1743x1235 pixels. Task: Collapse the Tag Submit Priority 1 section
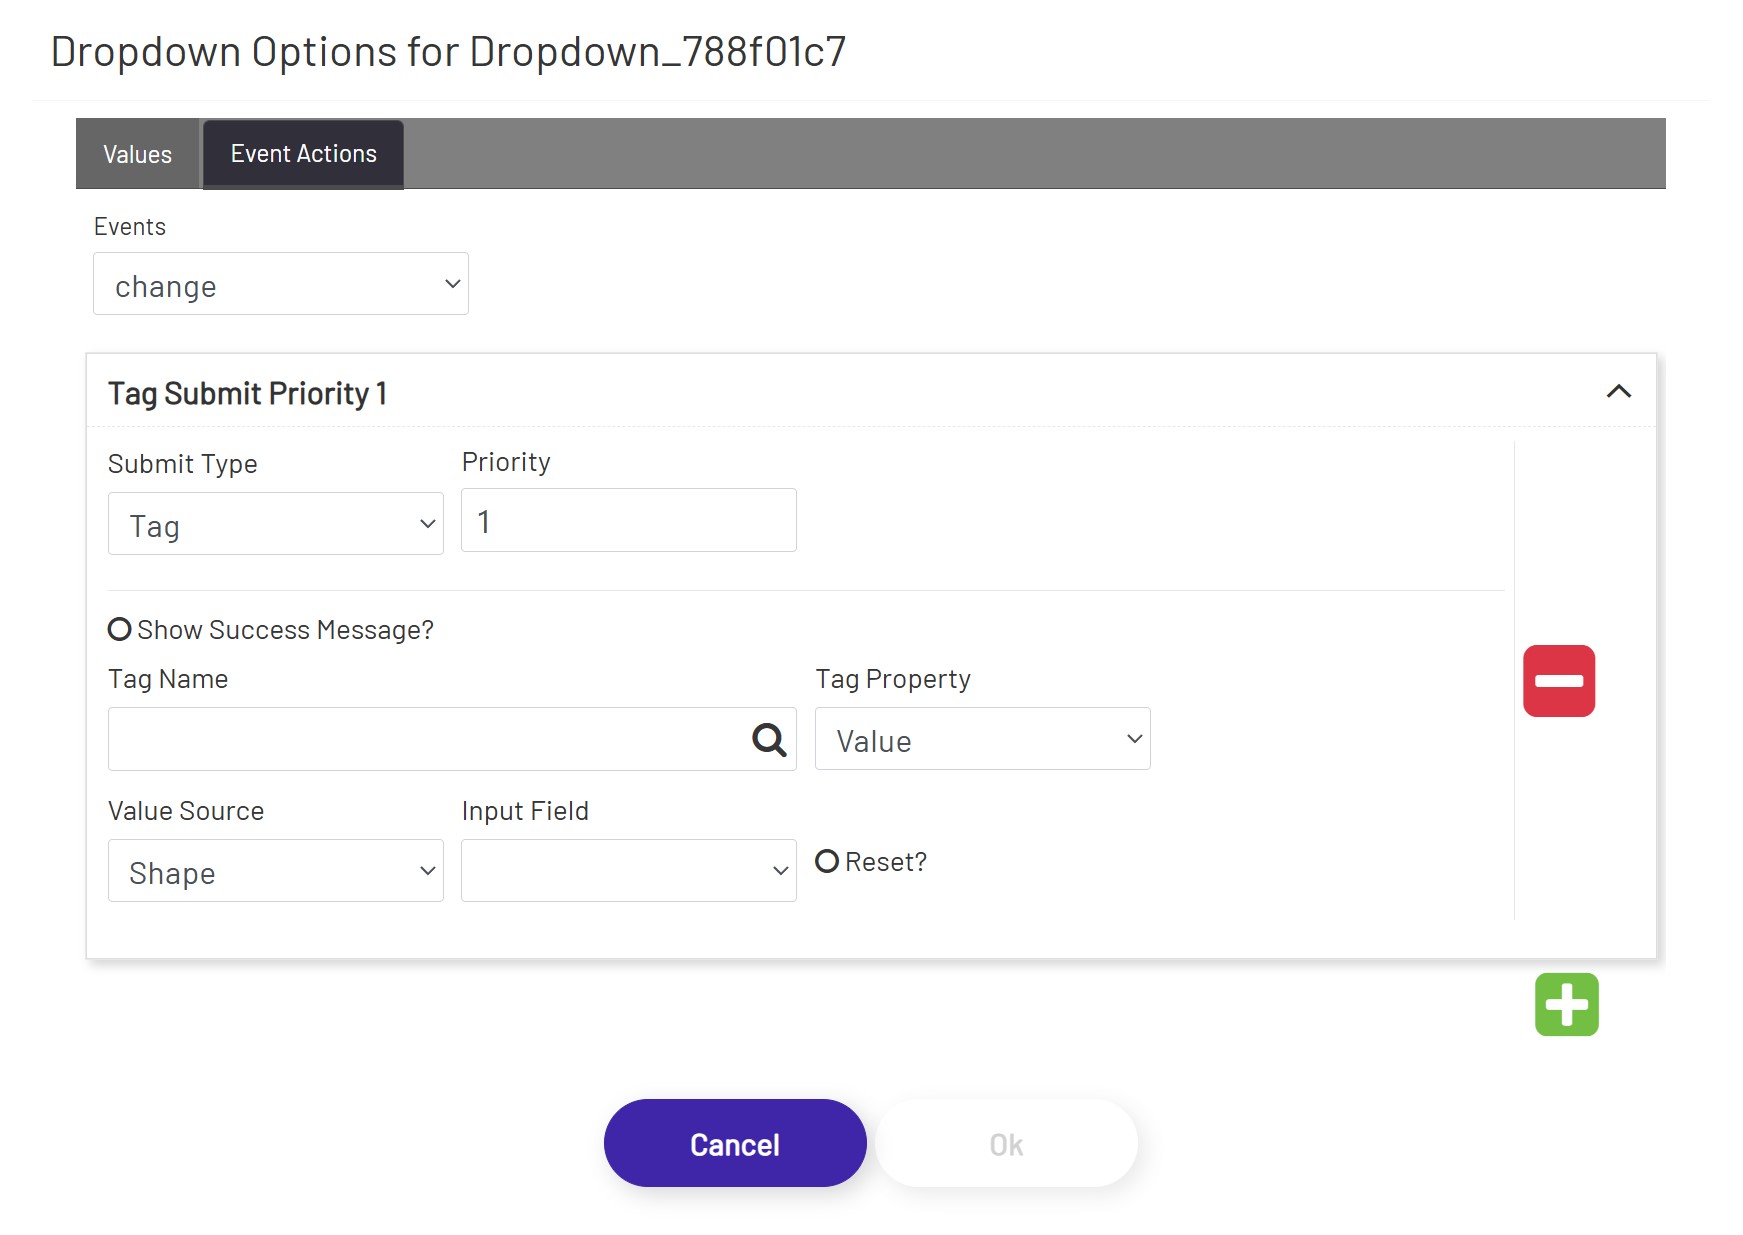tap(1620, 391)
